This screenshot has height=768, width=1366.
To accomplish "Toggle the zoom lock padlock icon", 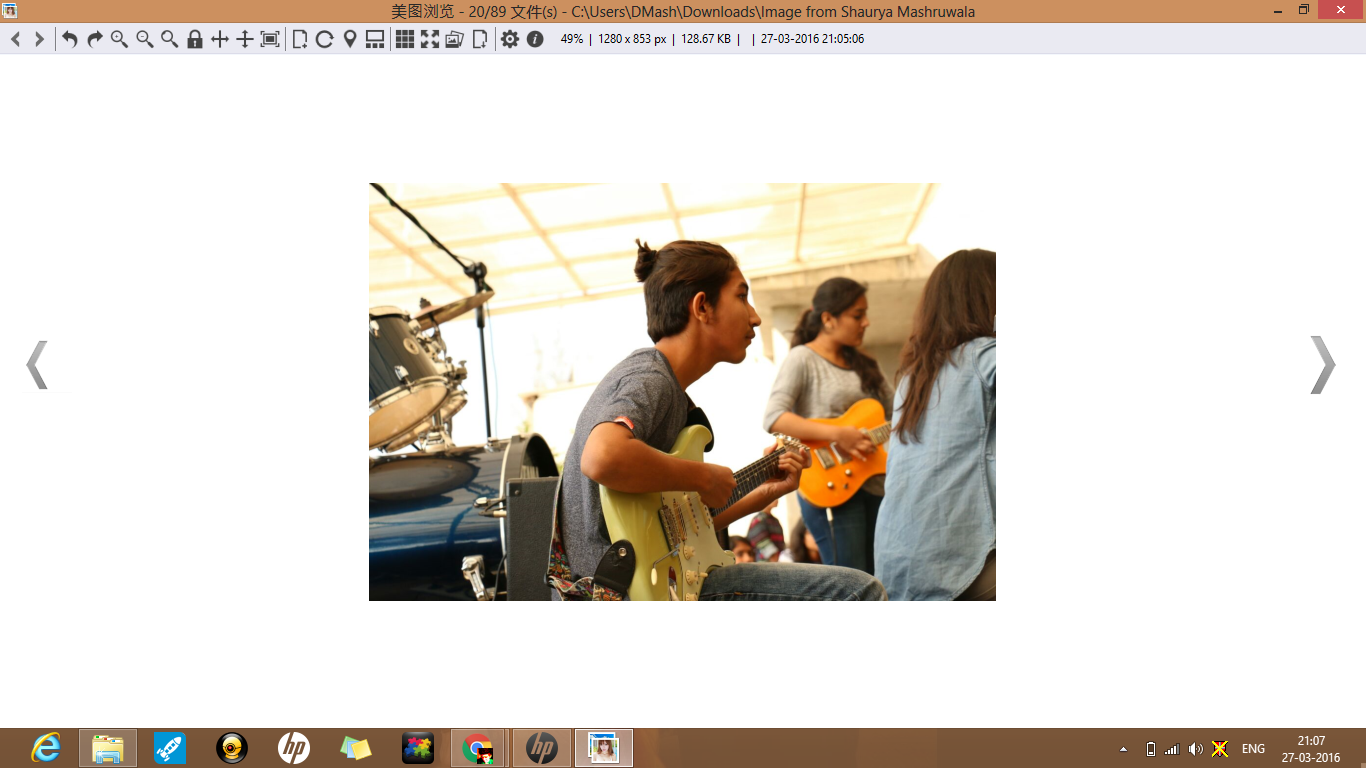I will point(195,39).
